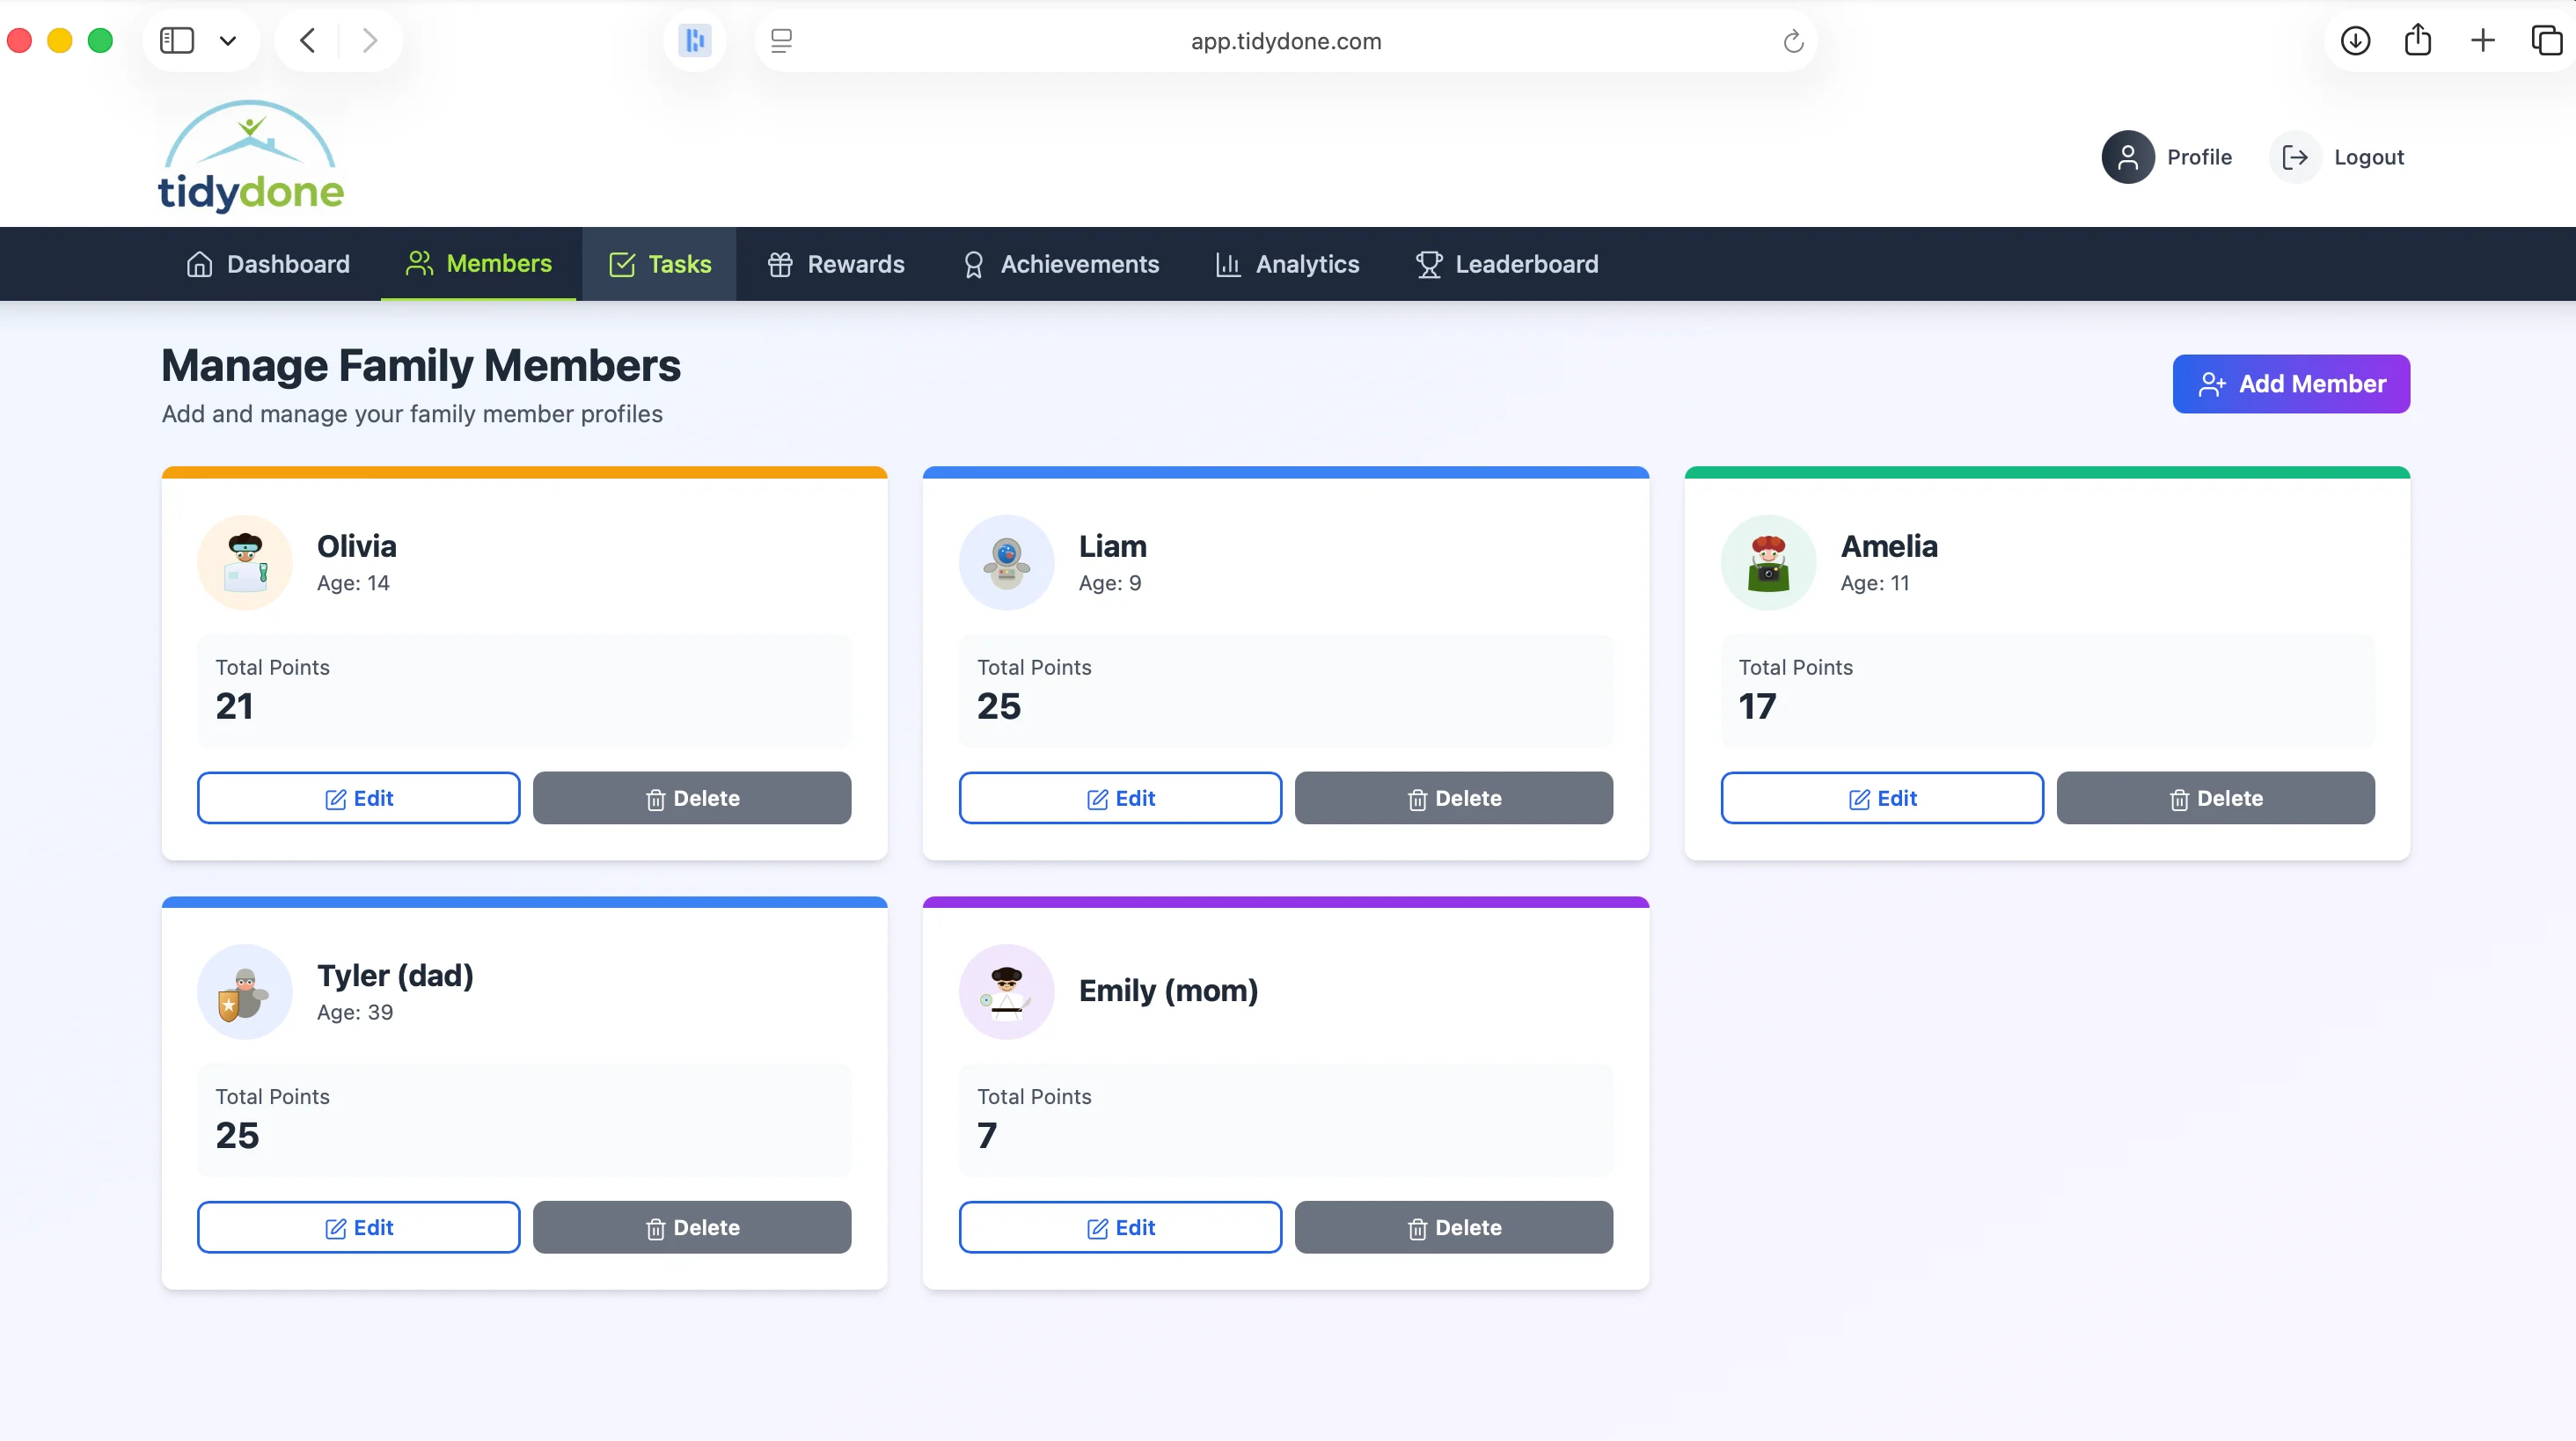Click the Safari share icon

pyautogui.click(x=2418, y=40)
